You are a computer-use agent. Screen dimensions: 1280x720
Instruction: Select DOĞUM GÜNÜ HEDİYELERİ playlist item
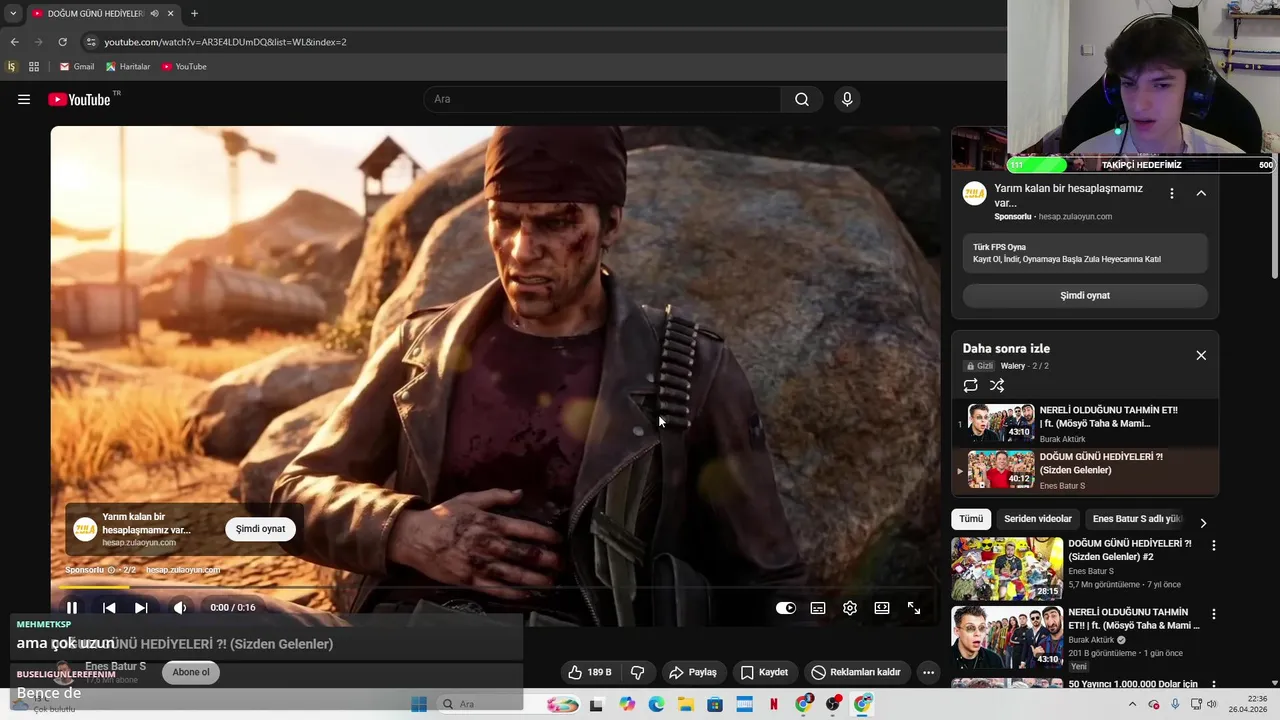[x=1085, y=470]
